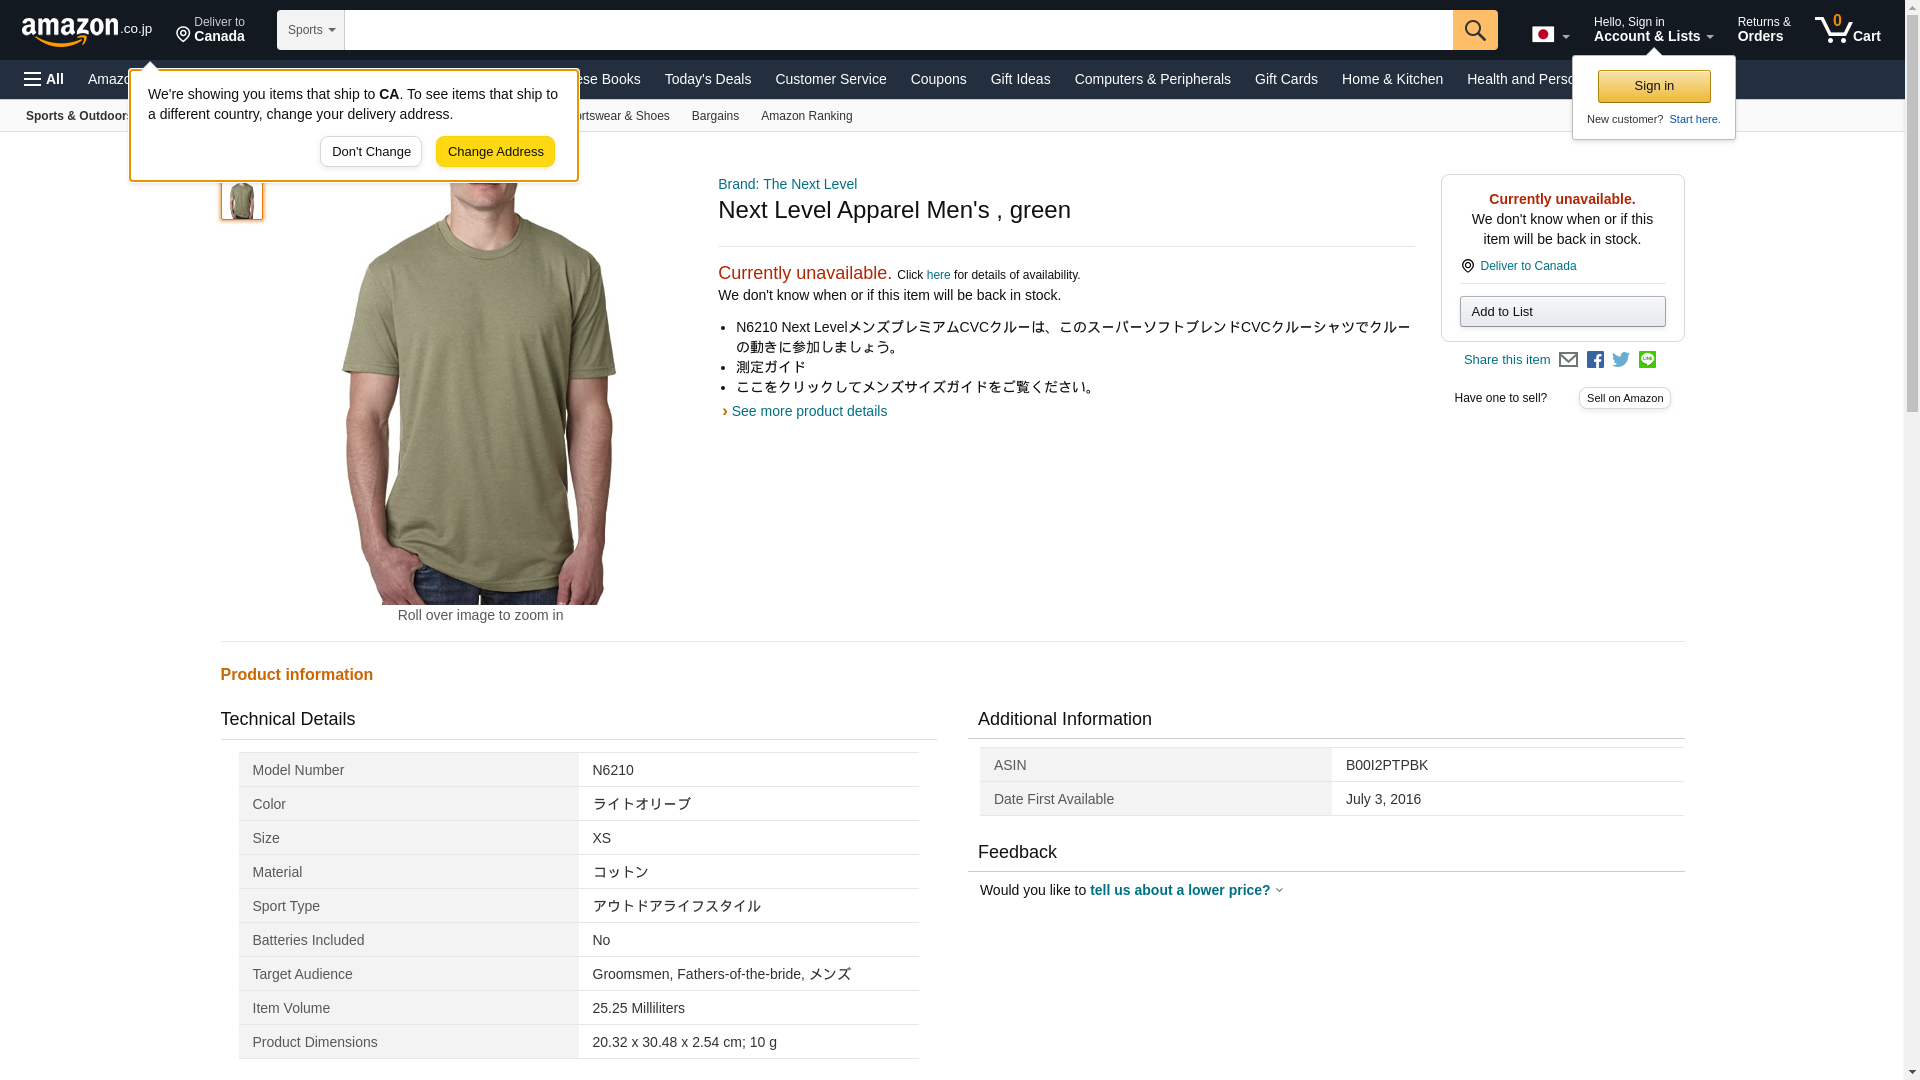The width and height of the screenshot is (1920, 1080).
Task: Click the magnifying glass search button
Action: coord(1475,30)
